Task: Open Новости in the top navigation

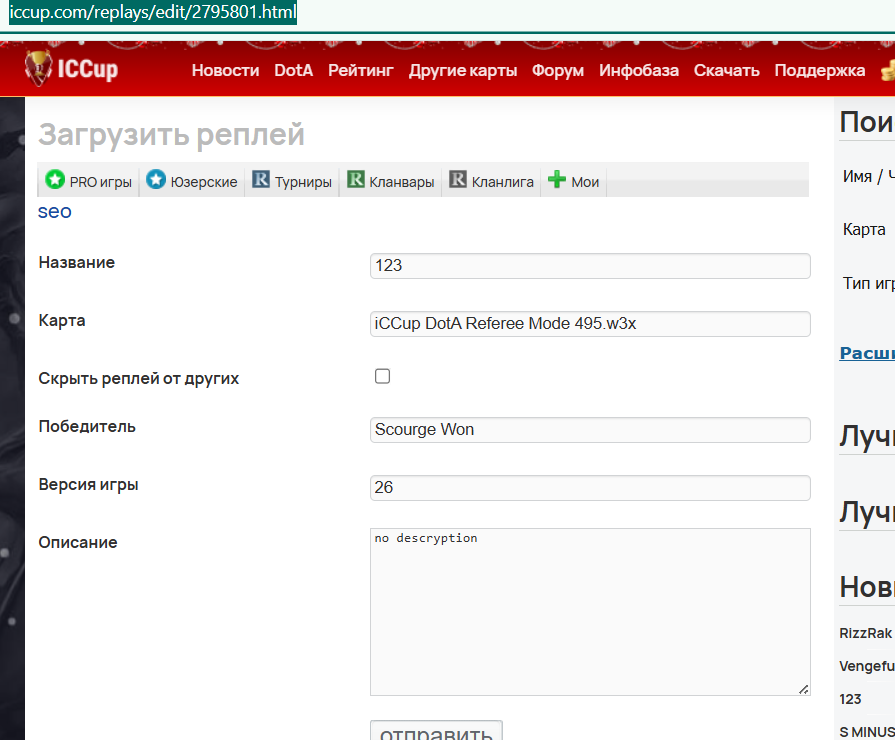Action: (225, 70)
